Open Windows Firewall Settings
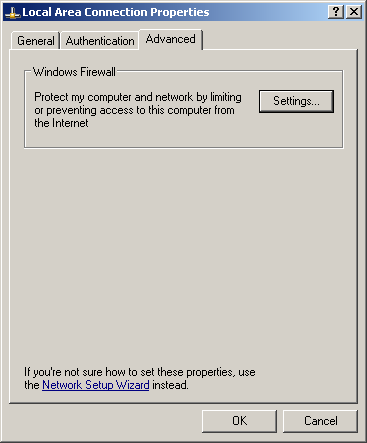The image size is (367, 443). point(296,101)
